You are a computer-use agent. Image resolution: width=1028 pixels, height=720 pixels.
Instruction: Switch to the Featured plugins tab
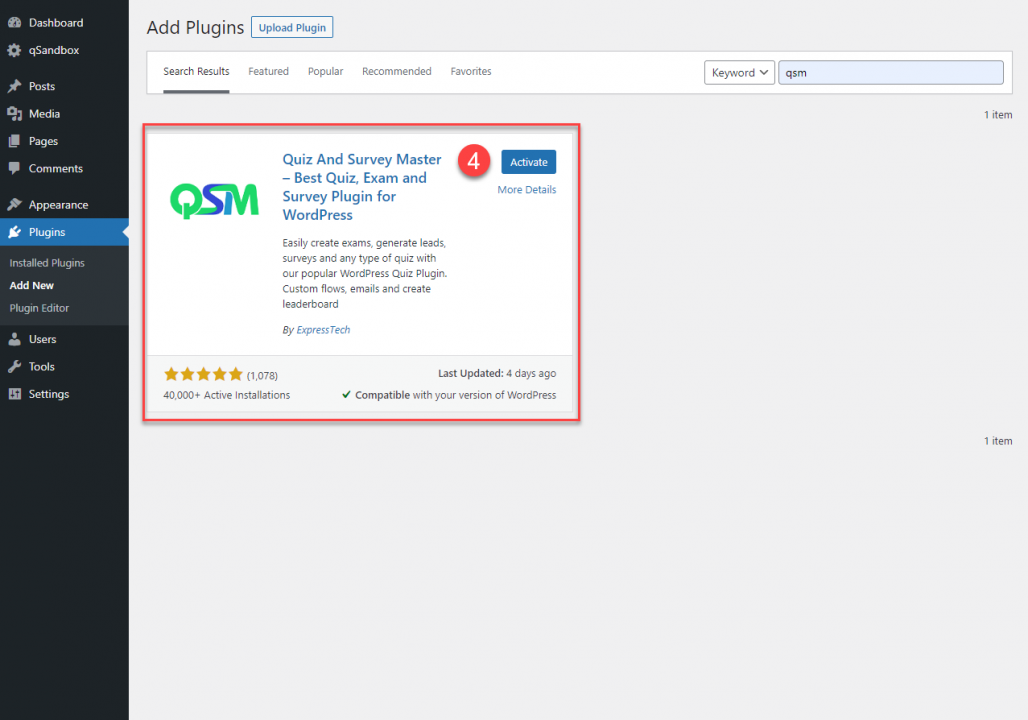(268, 71)
